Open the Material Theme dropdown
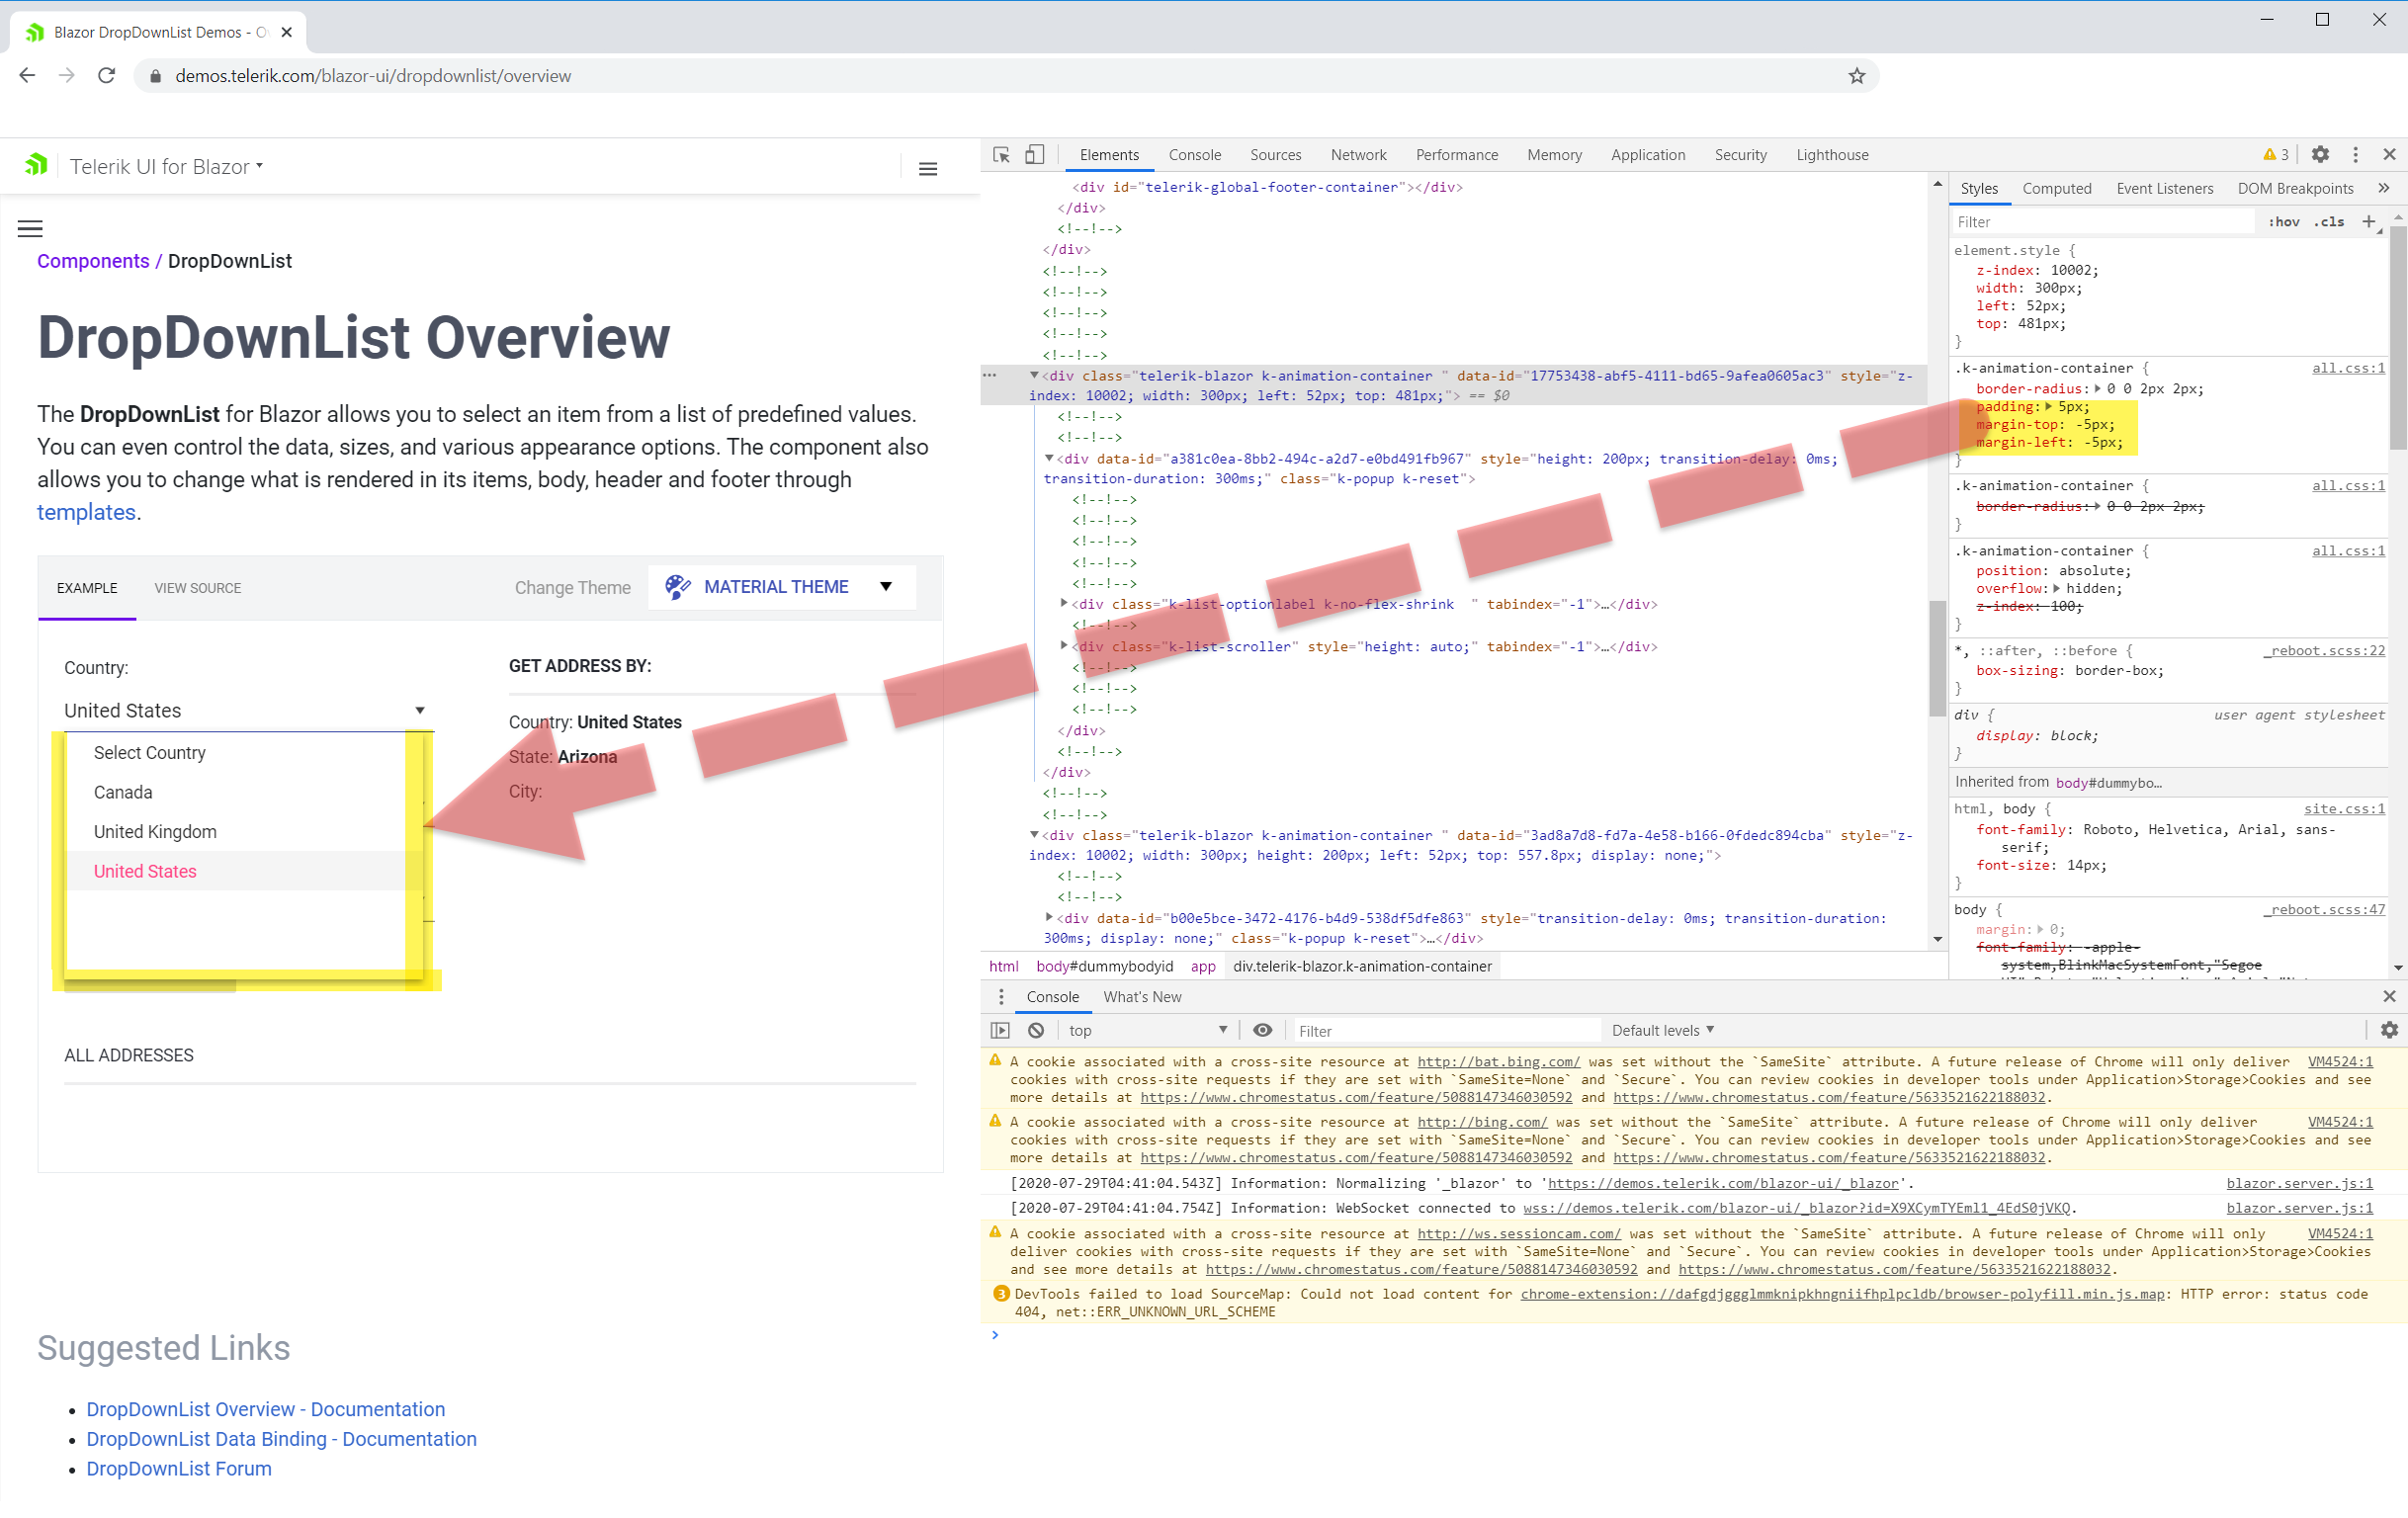The height and width of the screenshot is (1518, 2408). point(781,587)
